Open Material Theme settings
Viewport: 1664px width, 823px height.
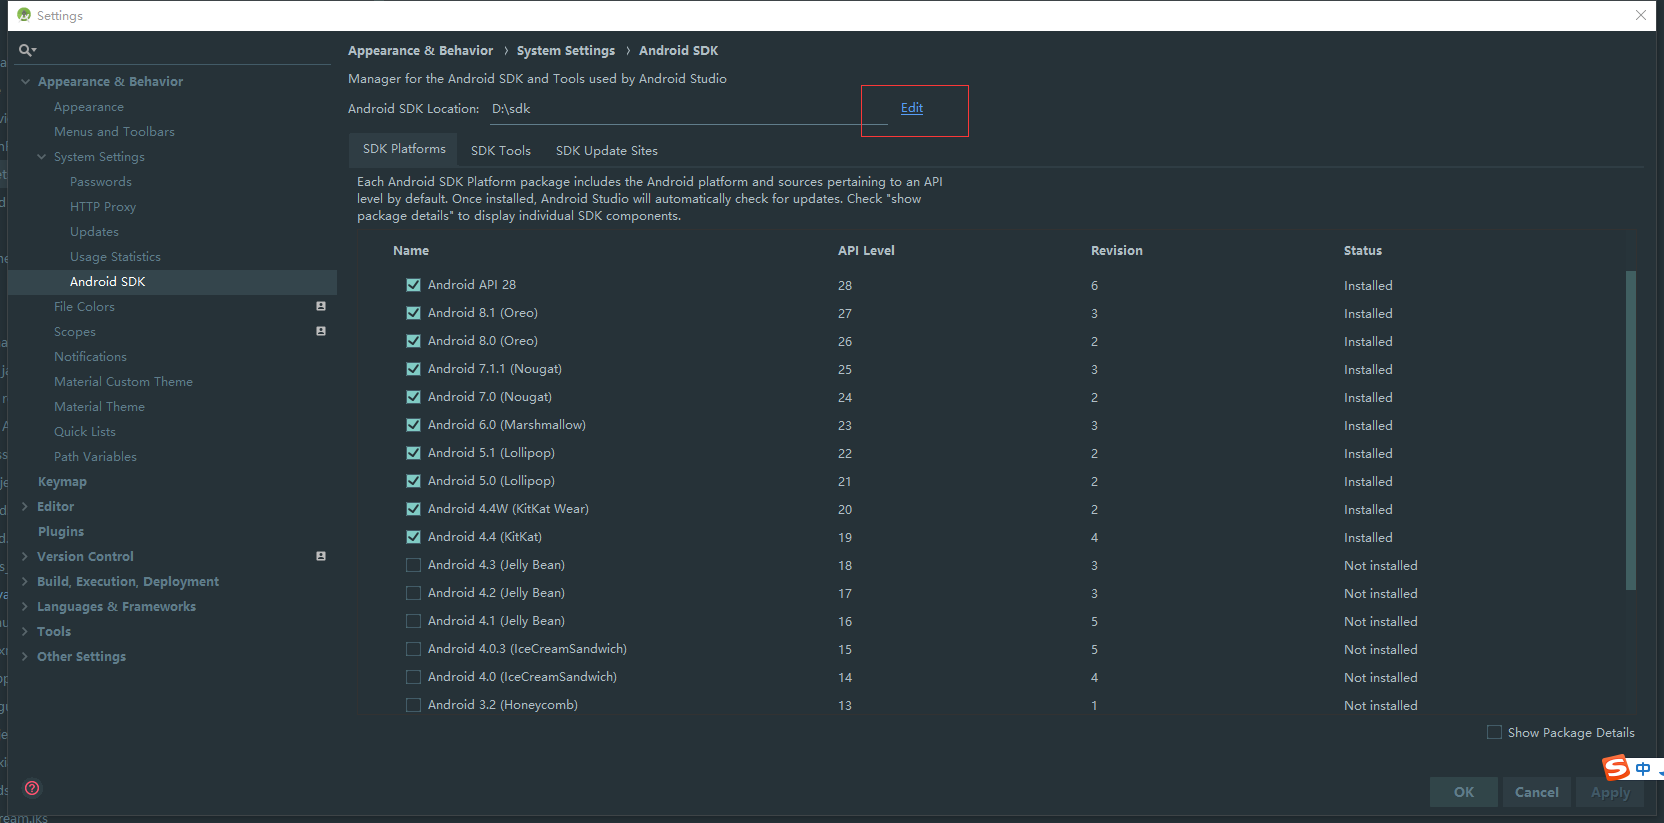99,407
